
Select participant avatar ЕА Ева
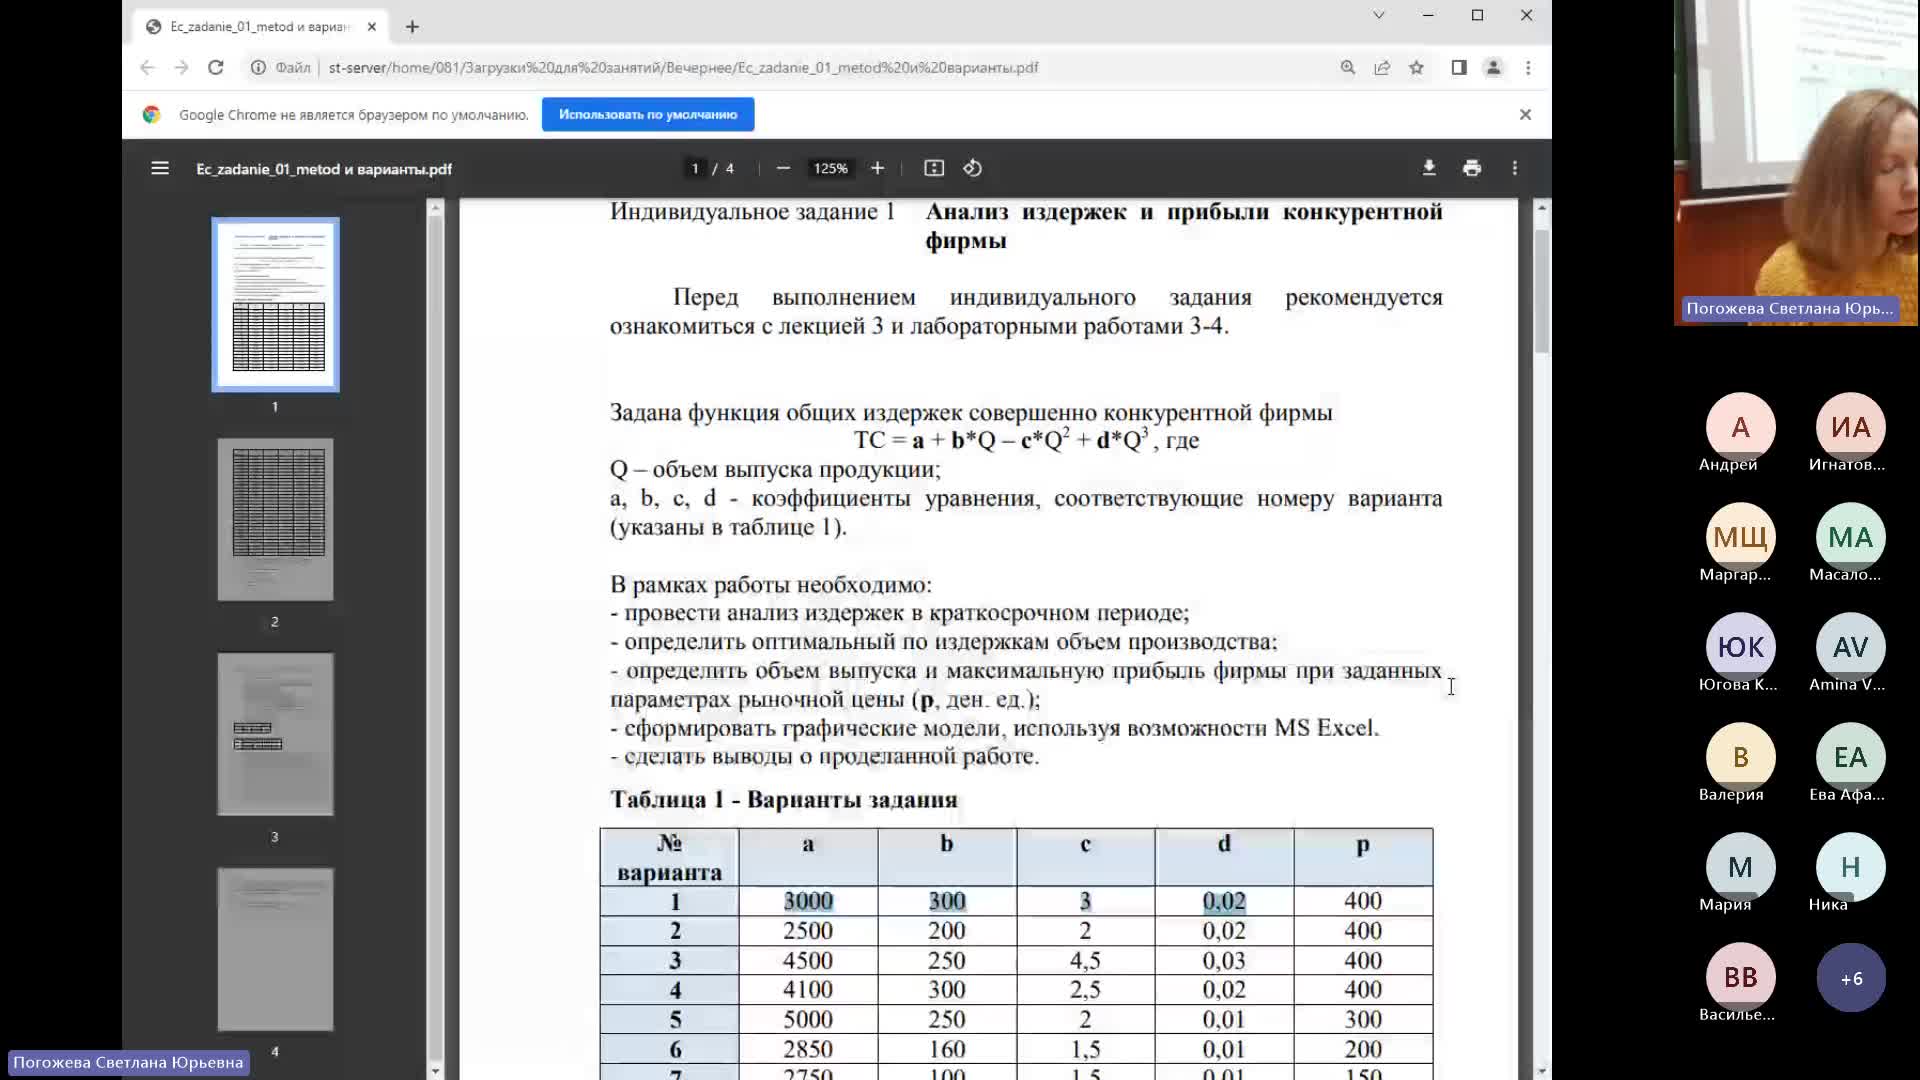coord(1850,757)
